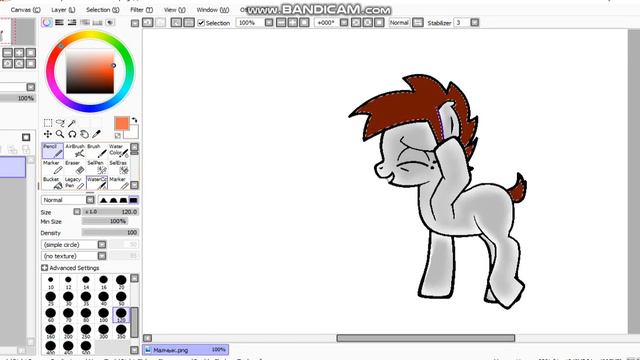Pick the lasso selection tool

[x=60, y=123]
